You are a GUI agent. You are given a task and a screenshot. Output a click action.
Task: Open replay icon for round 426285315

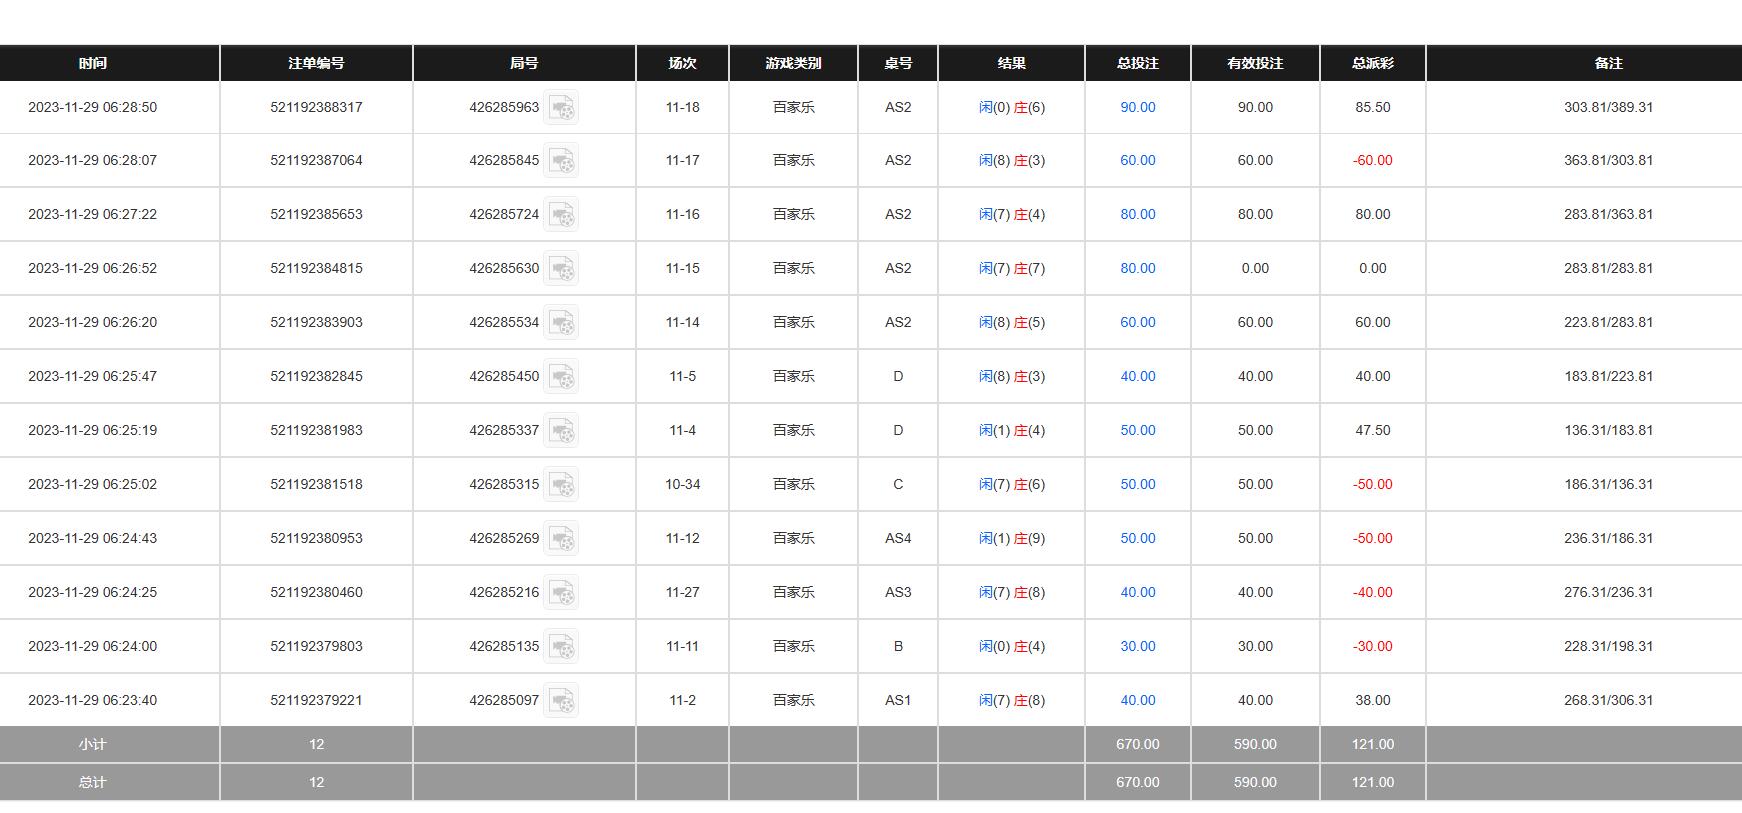pos(561,485)
